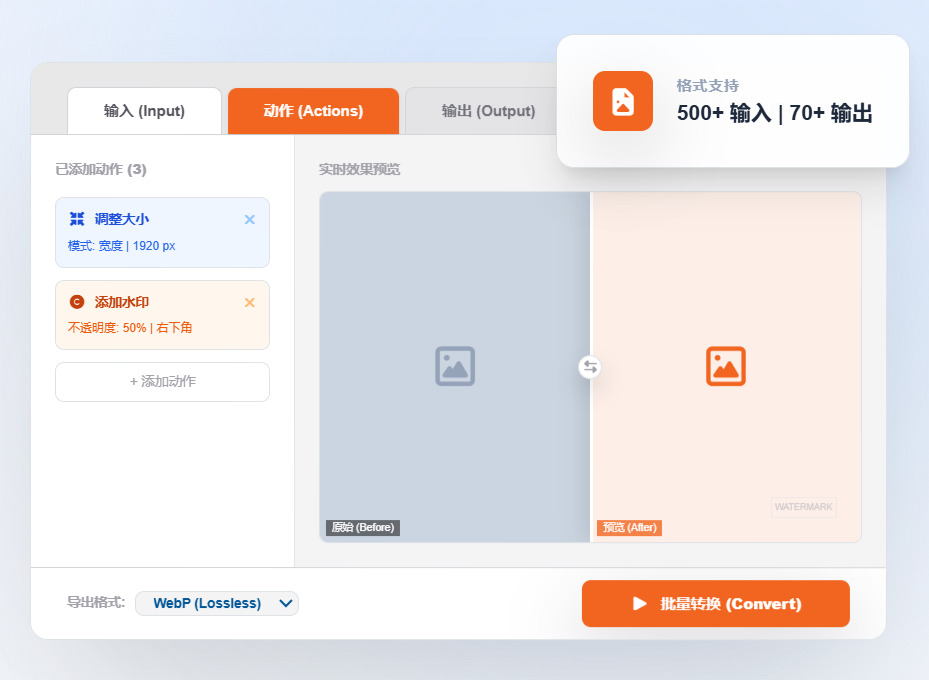Viewport: 929px width, 680px height.
Task: Click the 实时效果预览 heading
Action: [360, 169]
